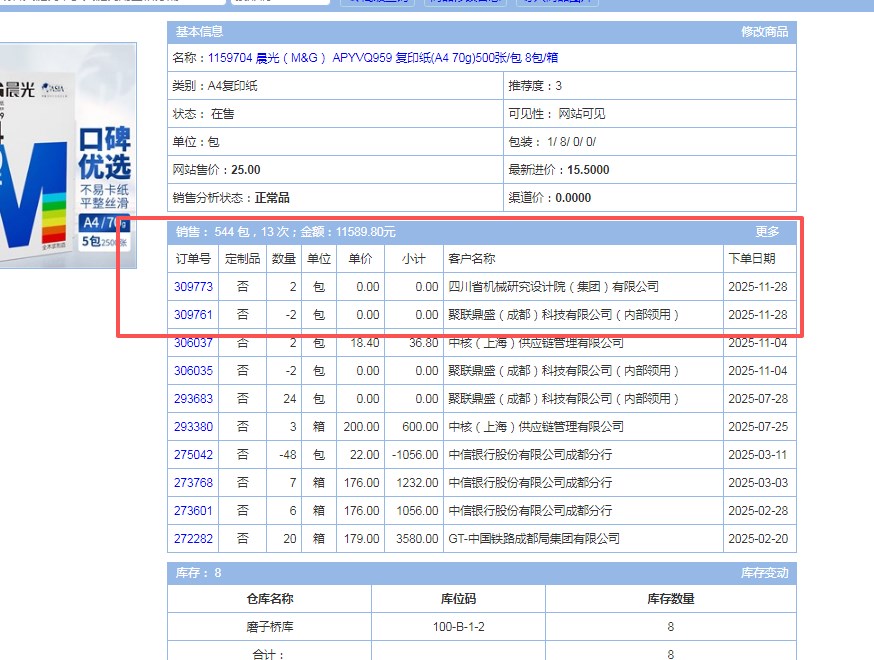The image size is (874, 660).
Task: Open order number 306037
Action: [193, 343]
